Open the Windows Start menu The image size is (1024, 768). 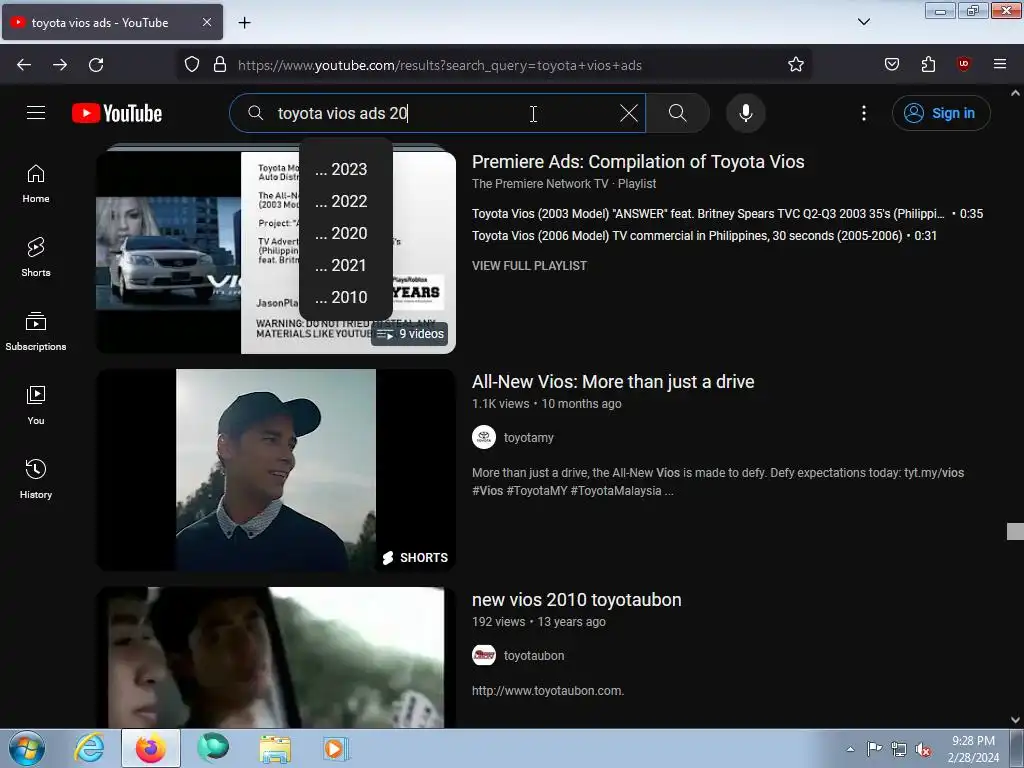pyautogui.click(x=27, y=748)
